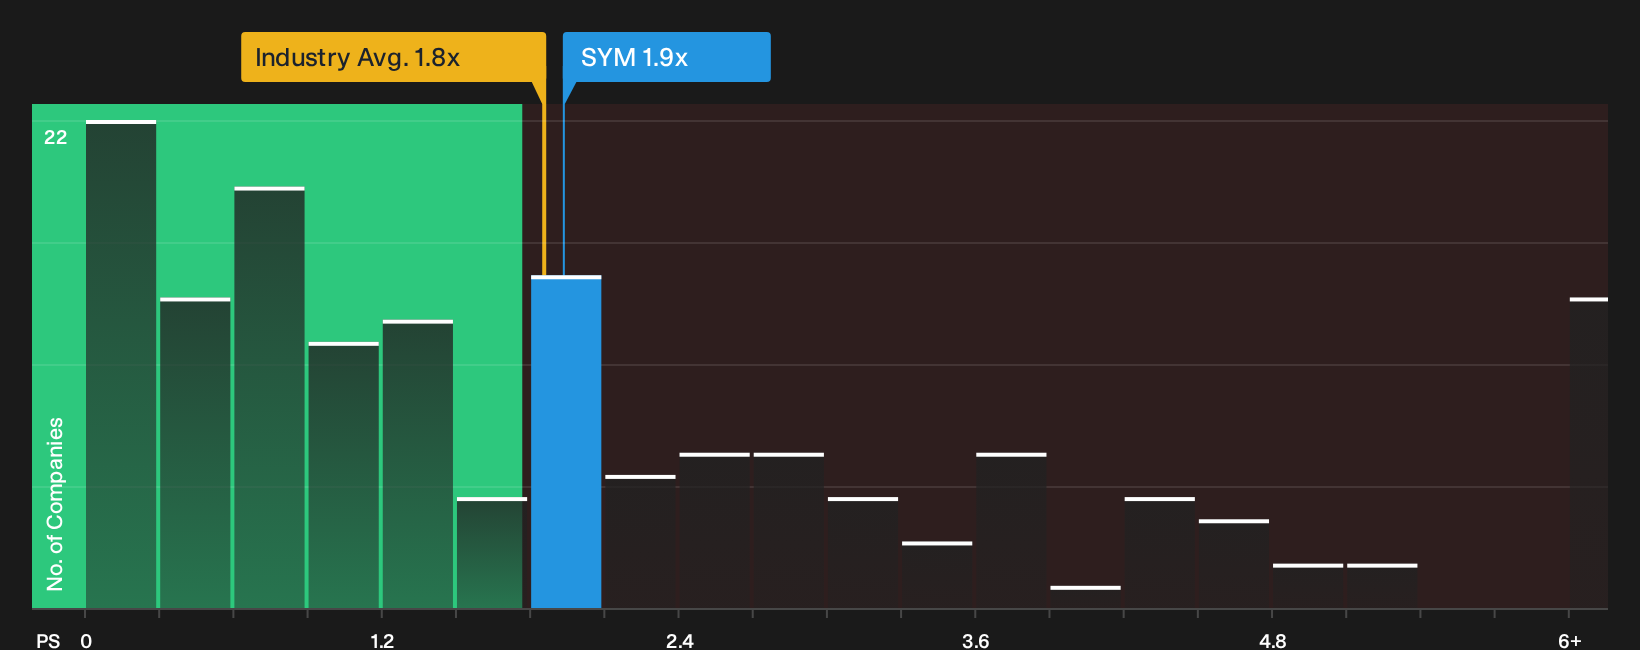
Task: Click the x-axis label 3.6
Action: point(976,640)
